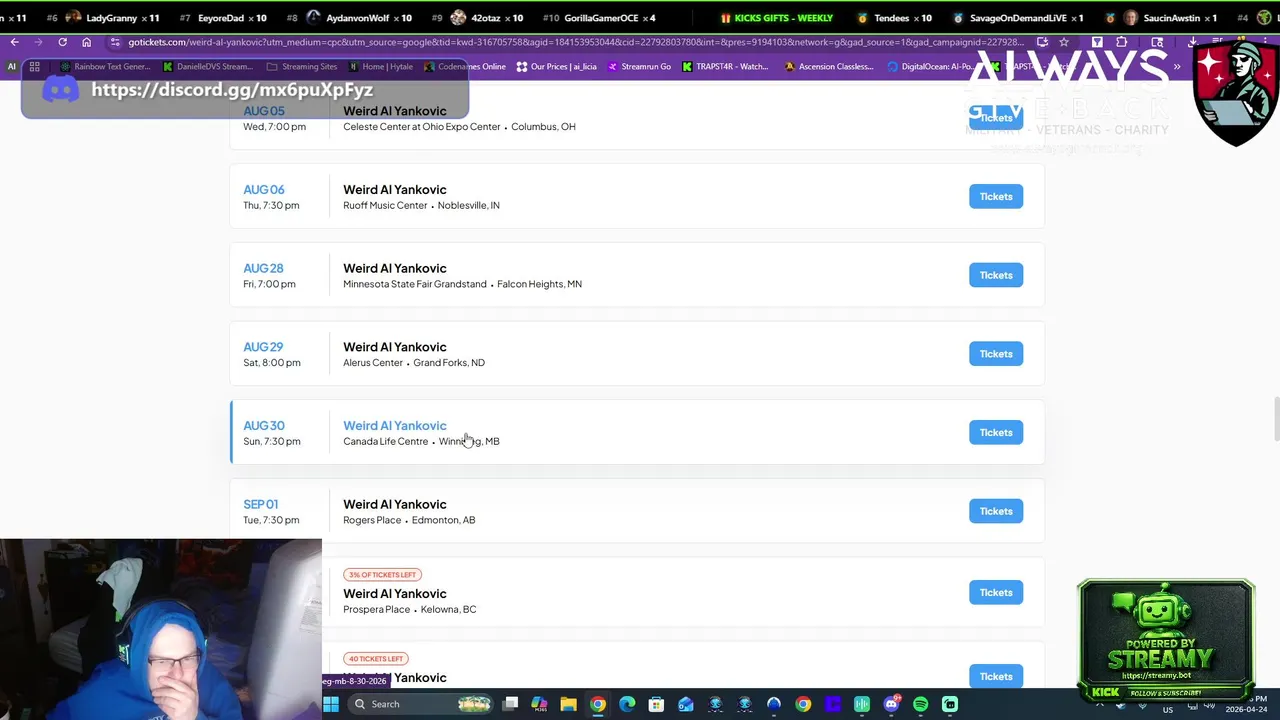The height and width of the screenshot is (720, 1280).
Task: Select the AUG 29 date text
Action: pos(263,347)
